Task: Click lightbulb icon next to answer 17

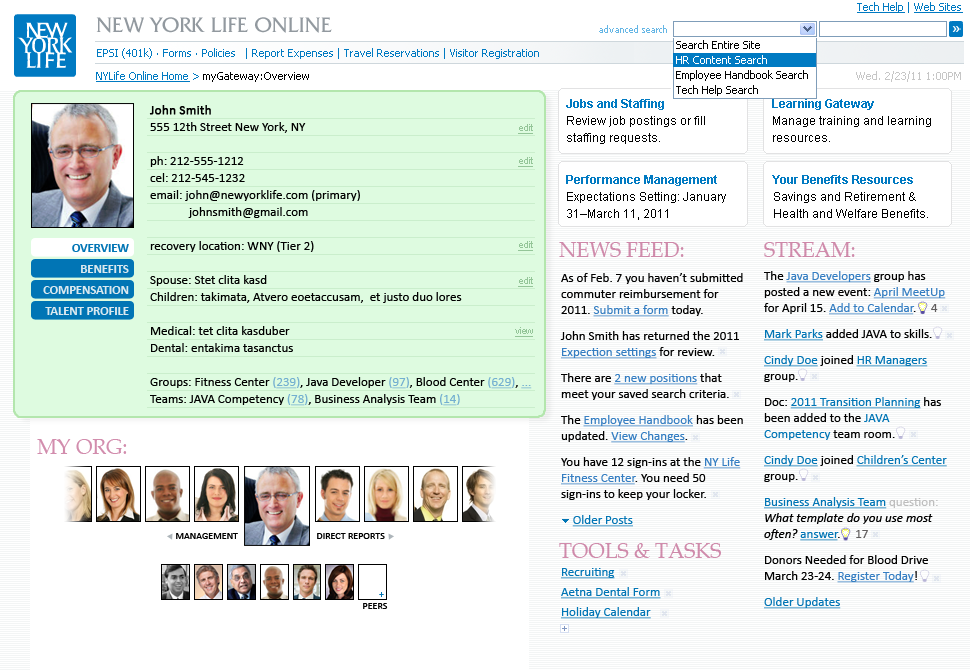Action: tap(846, 534)
